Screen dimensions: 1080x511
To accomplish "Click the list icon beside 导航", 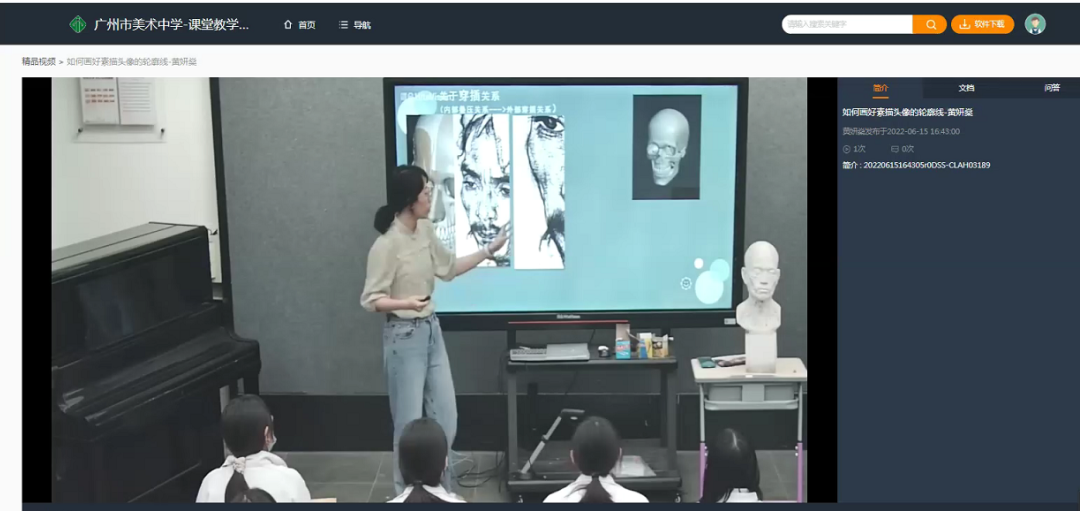I will (343, 25).
